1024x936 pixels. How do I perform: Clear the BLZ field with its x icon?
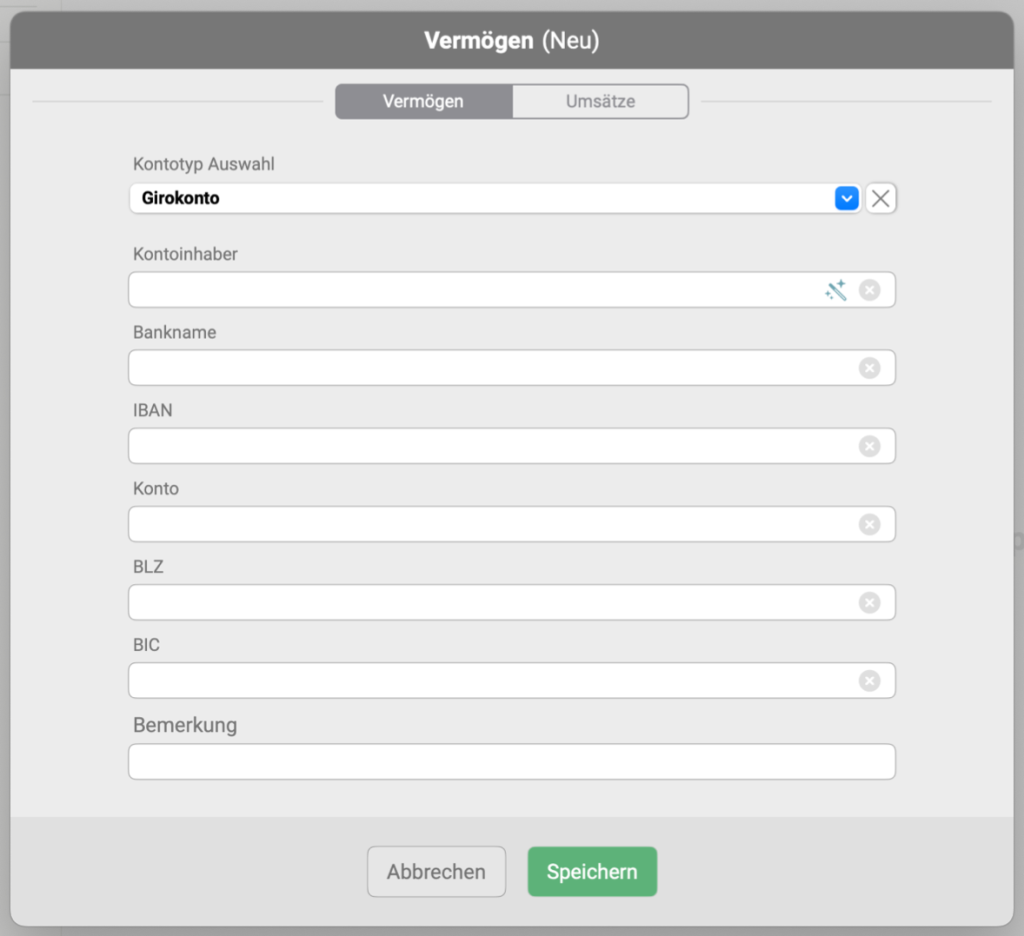pyautogui.click(x=869, y=602)
